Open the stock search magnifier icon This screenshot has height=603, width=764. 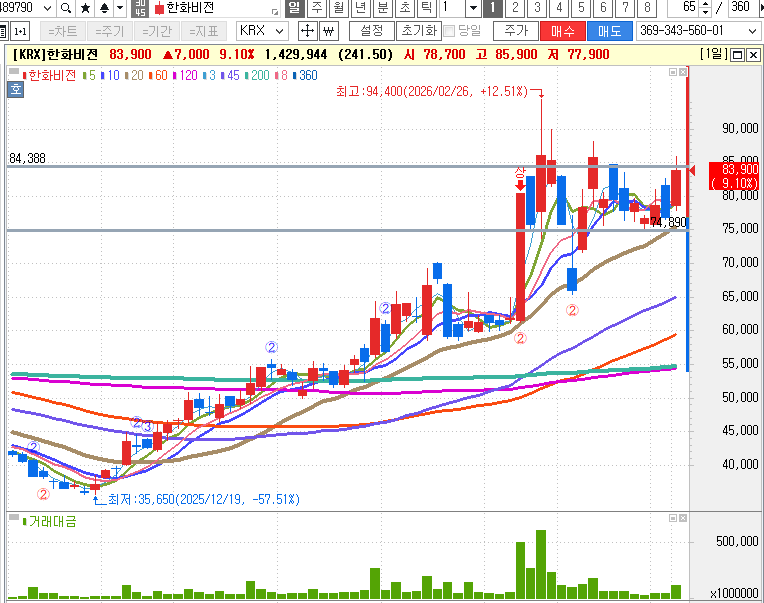pyautogui.click(x=66, y=8)
